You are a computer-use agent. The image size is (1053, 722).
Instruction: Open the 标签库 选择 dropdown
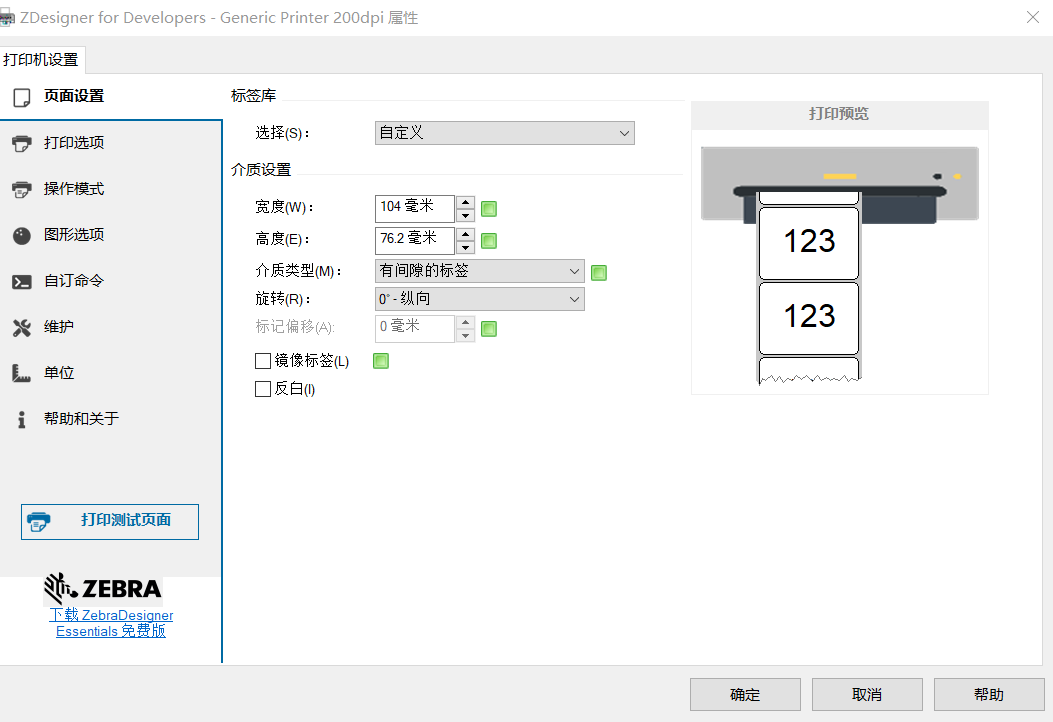[x=504, y=133]
